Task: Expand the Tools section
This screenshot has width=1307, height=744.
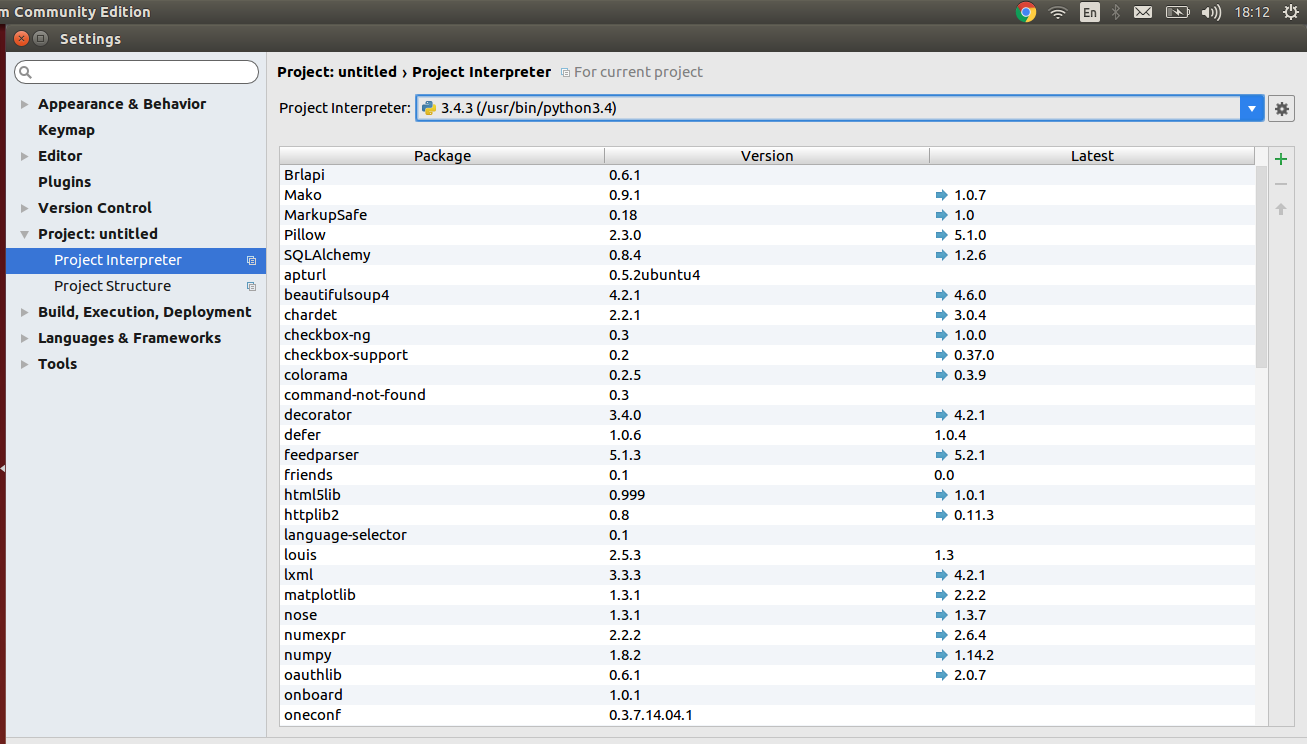Action: coord(25,364)
